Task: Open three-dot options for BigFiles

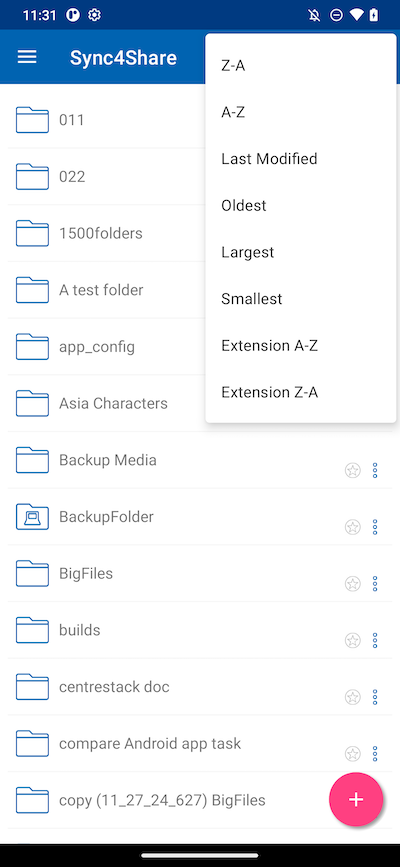Action: pyautogui.click(x=375, y=584)
